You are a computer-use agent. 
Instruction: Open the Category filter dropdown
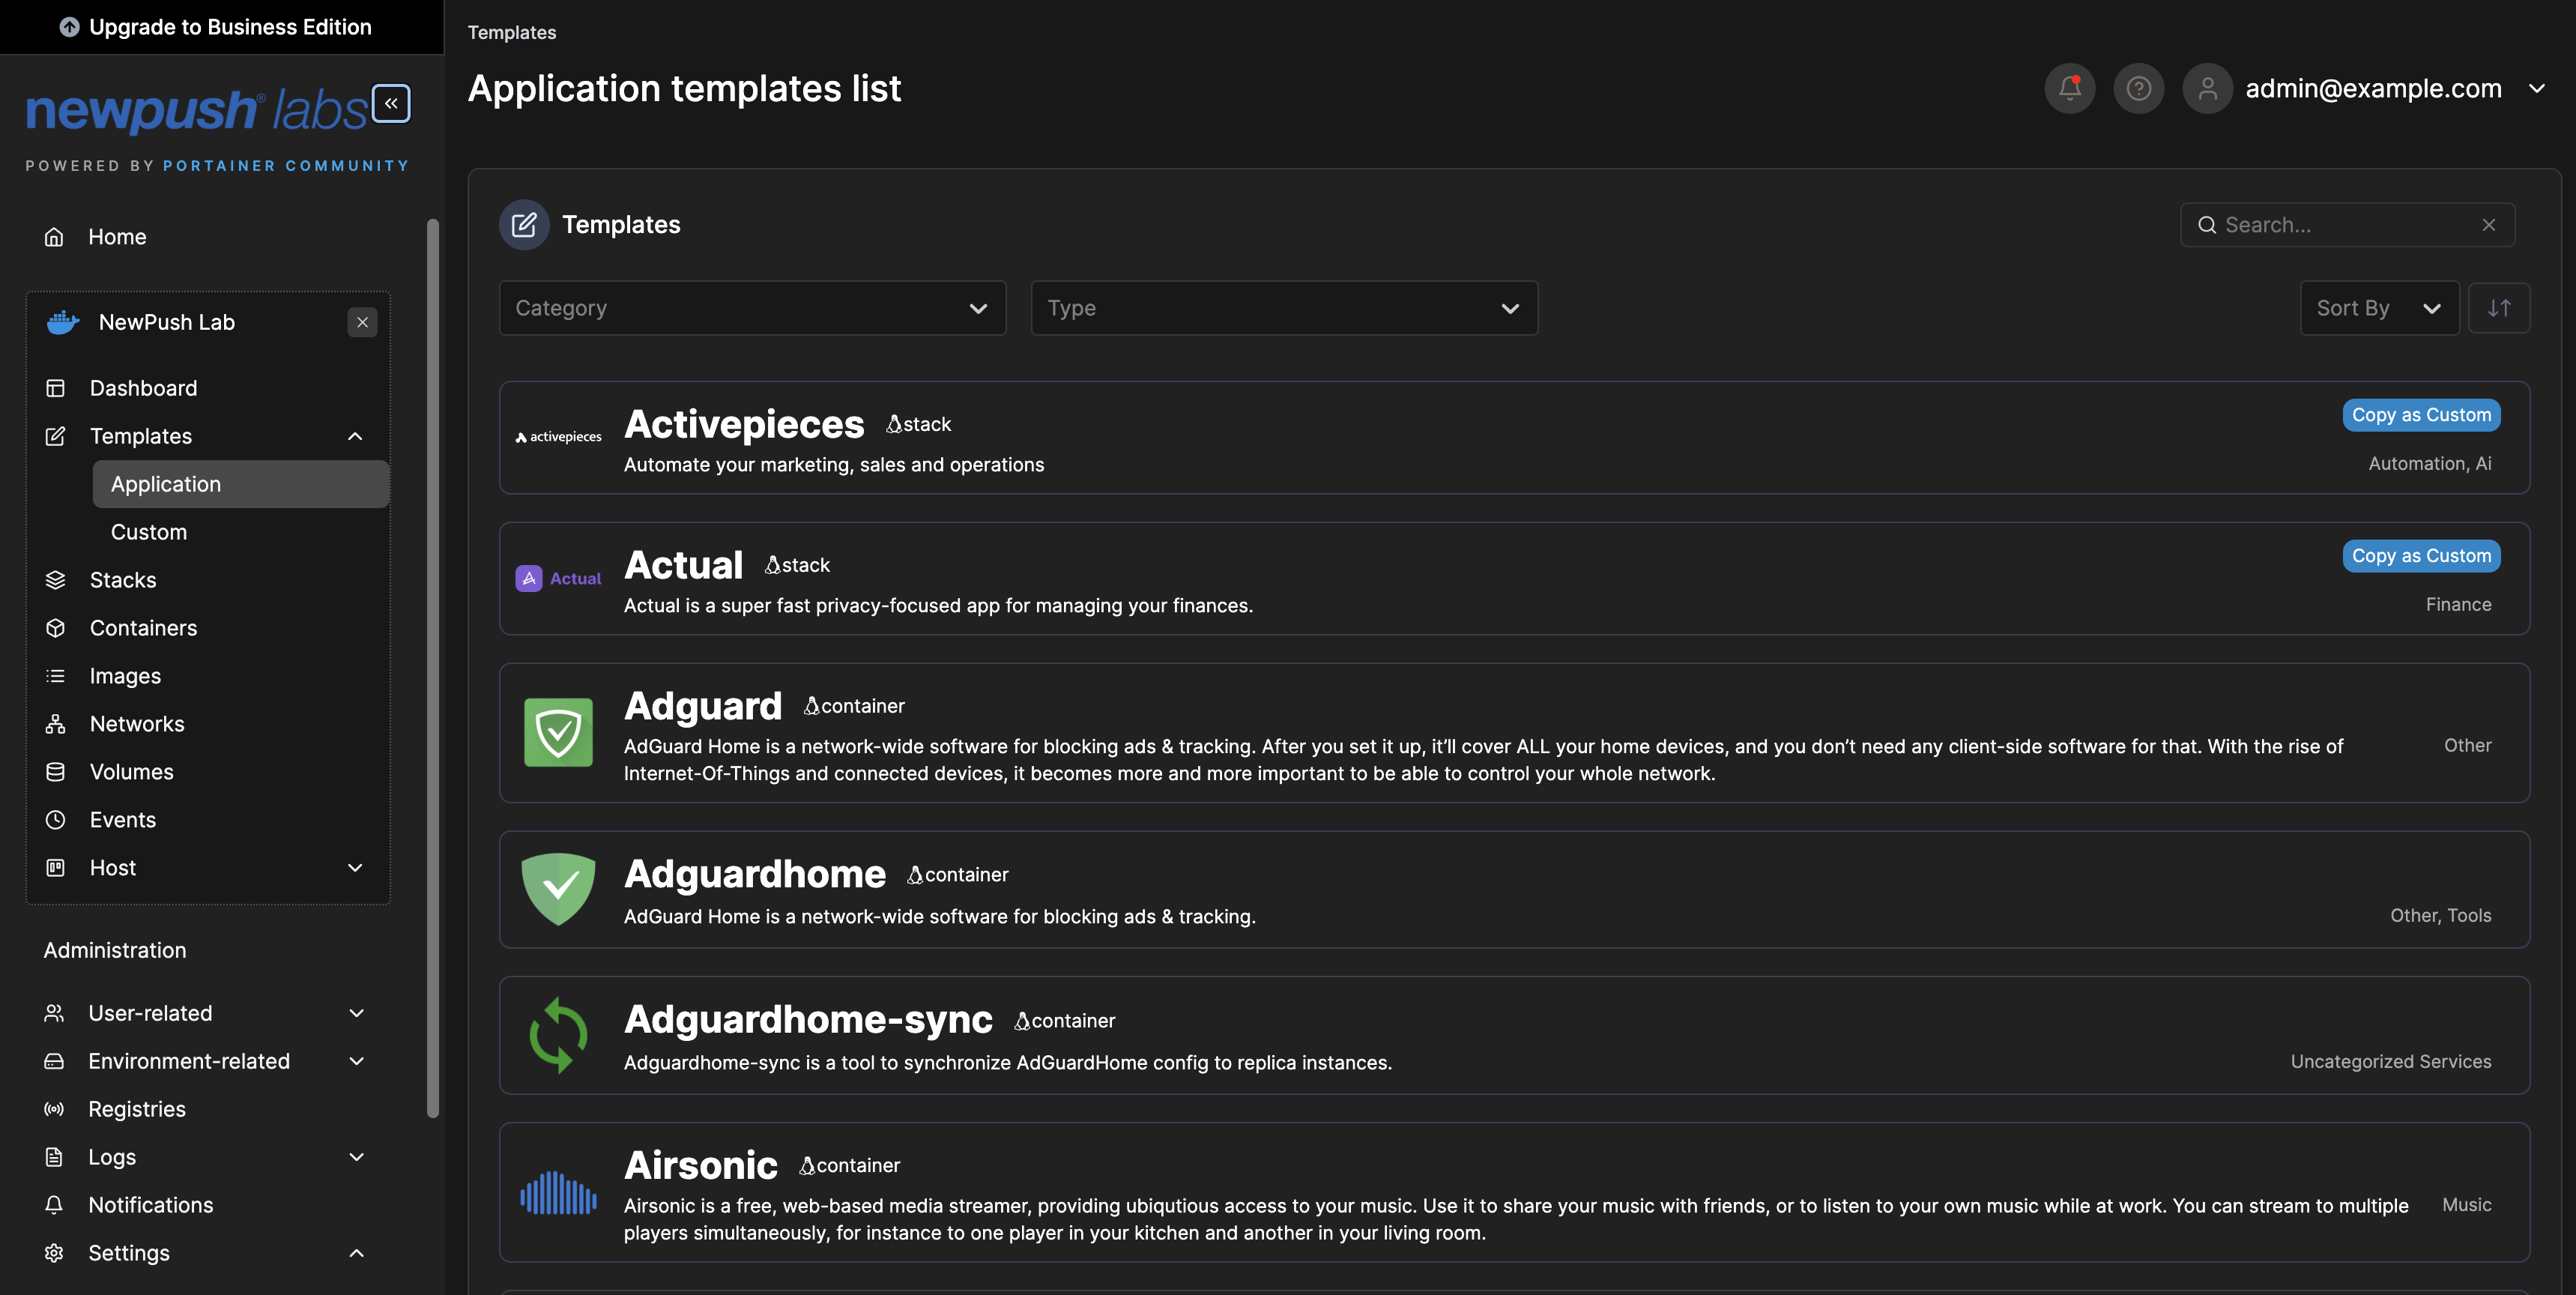pyautogui.click(x=752, y=308)
